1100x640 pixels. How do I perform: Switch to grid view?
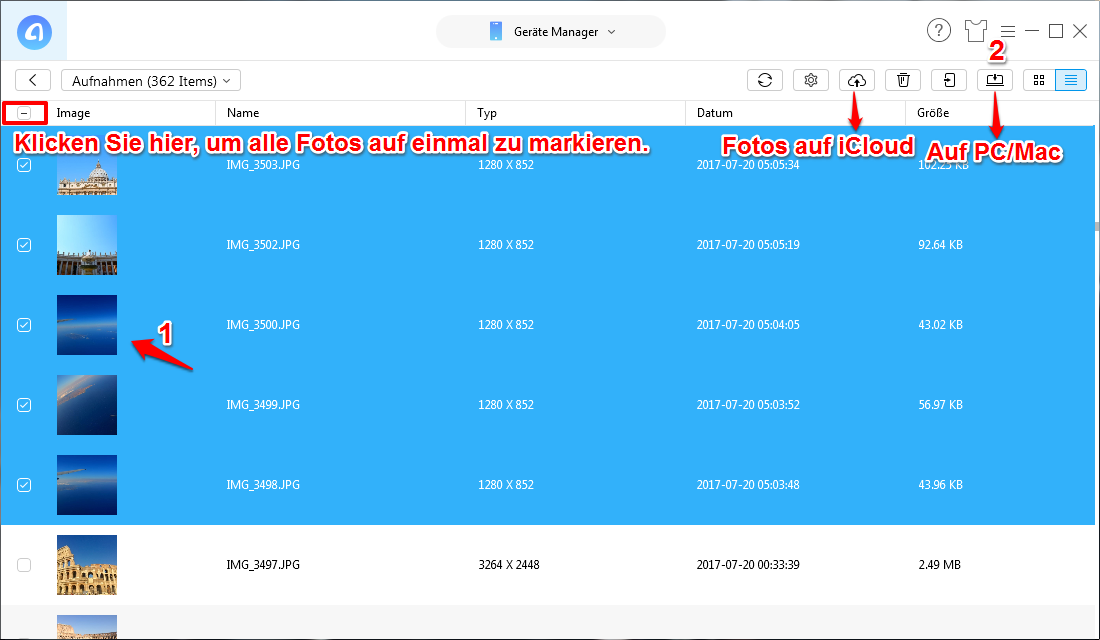[x=1040, y=80]
